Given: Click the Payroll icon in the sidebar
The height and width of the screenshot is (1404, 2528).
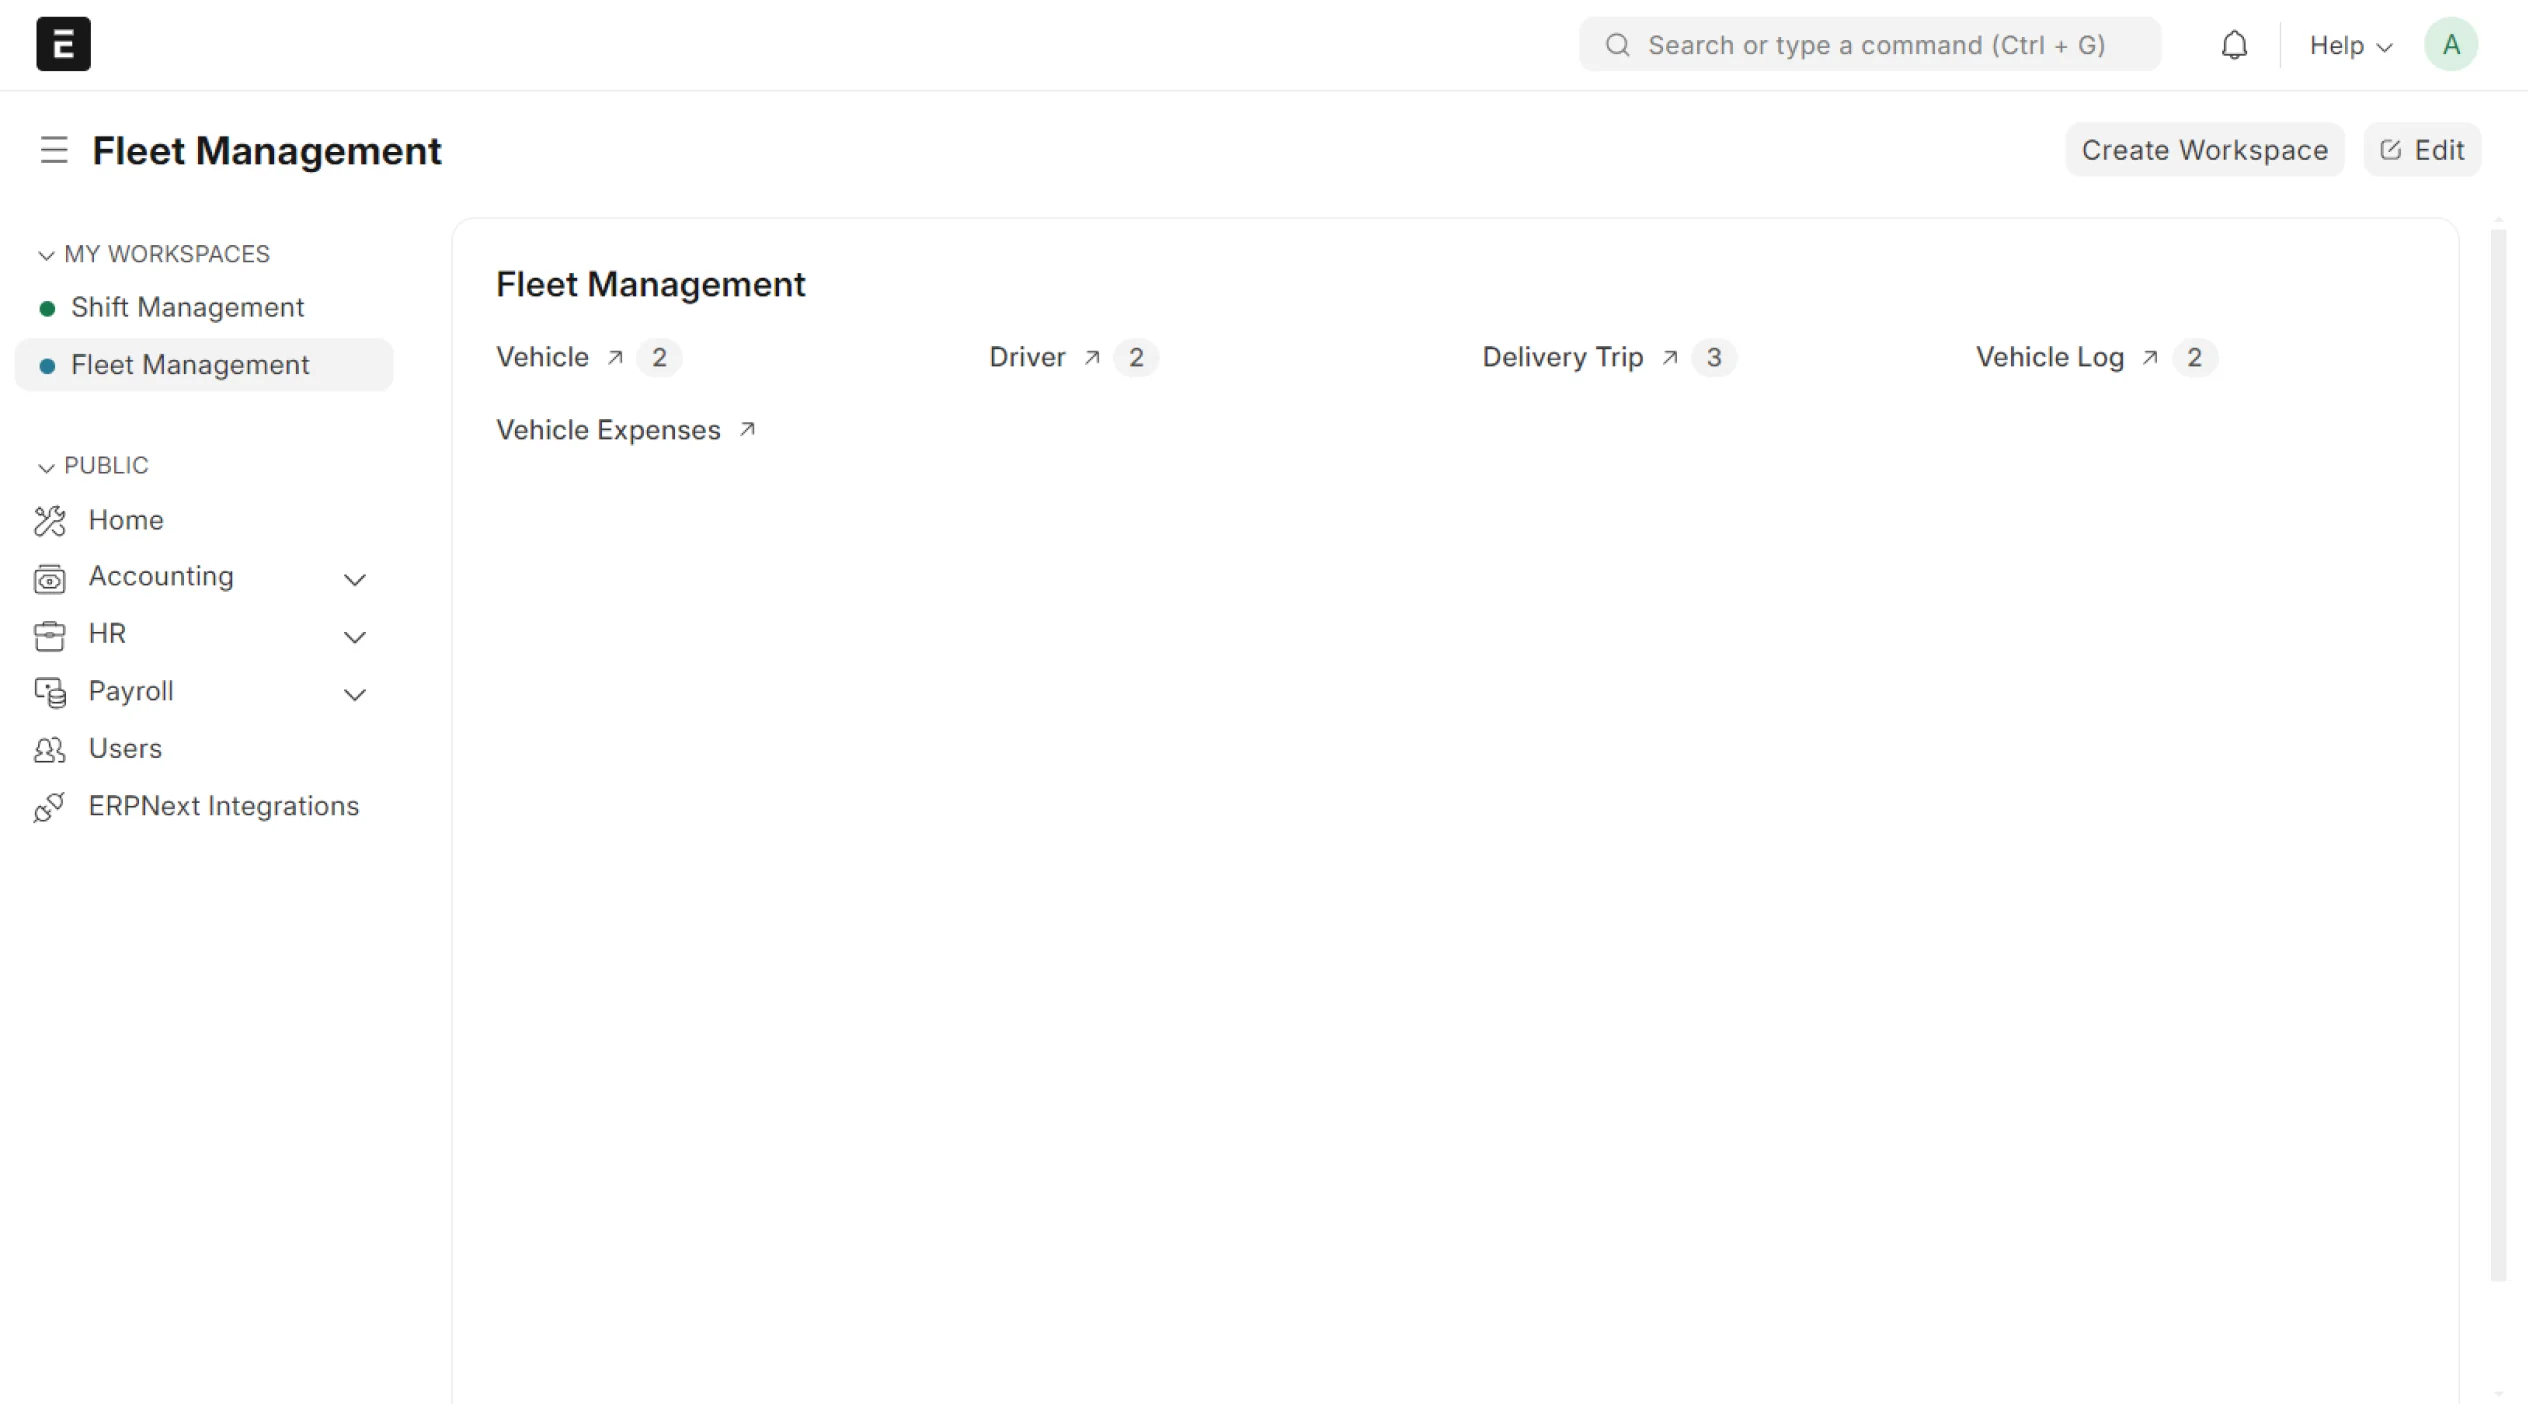Looking at the screenshot, I should tap(50, 693).
